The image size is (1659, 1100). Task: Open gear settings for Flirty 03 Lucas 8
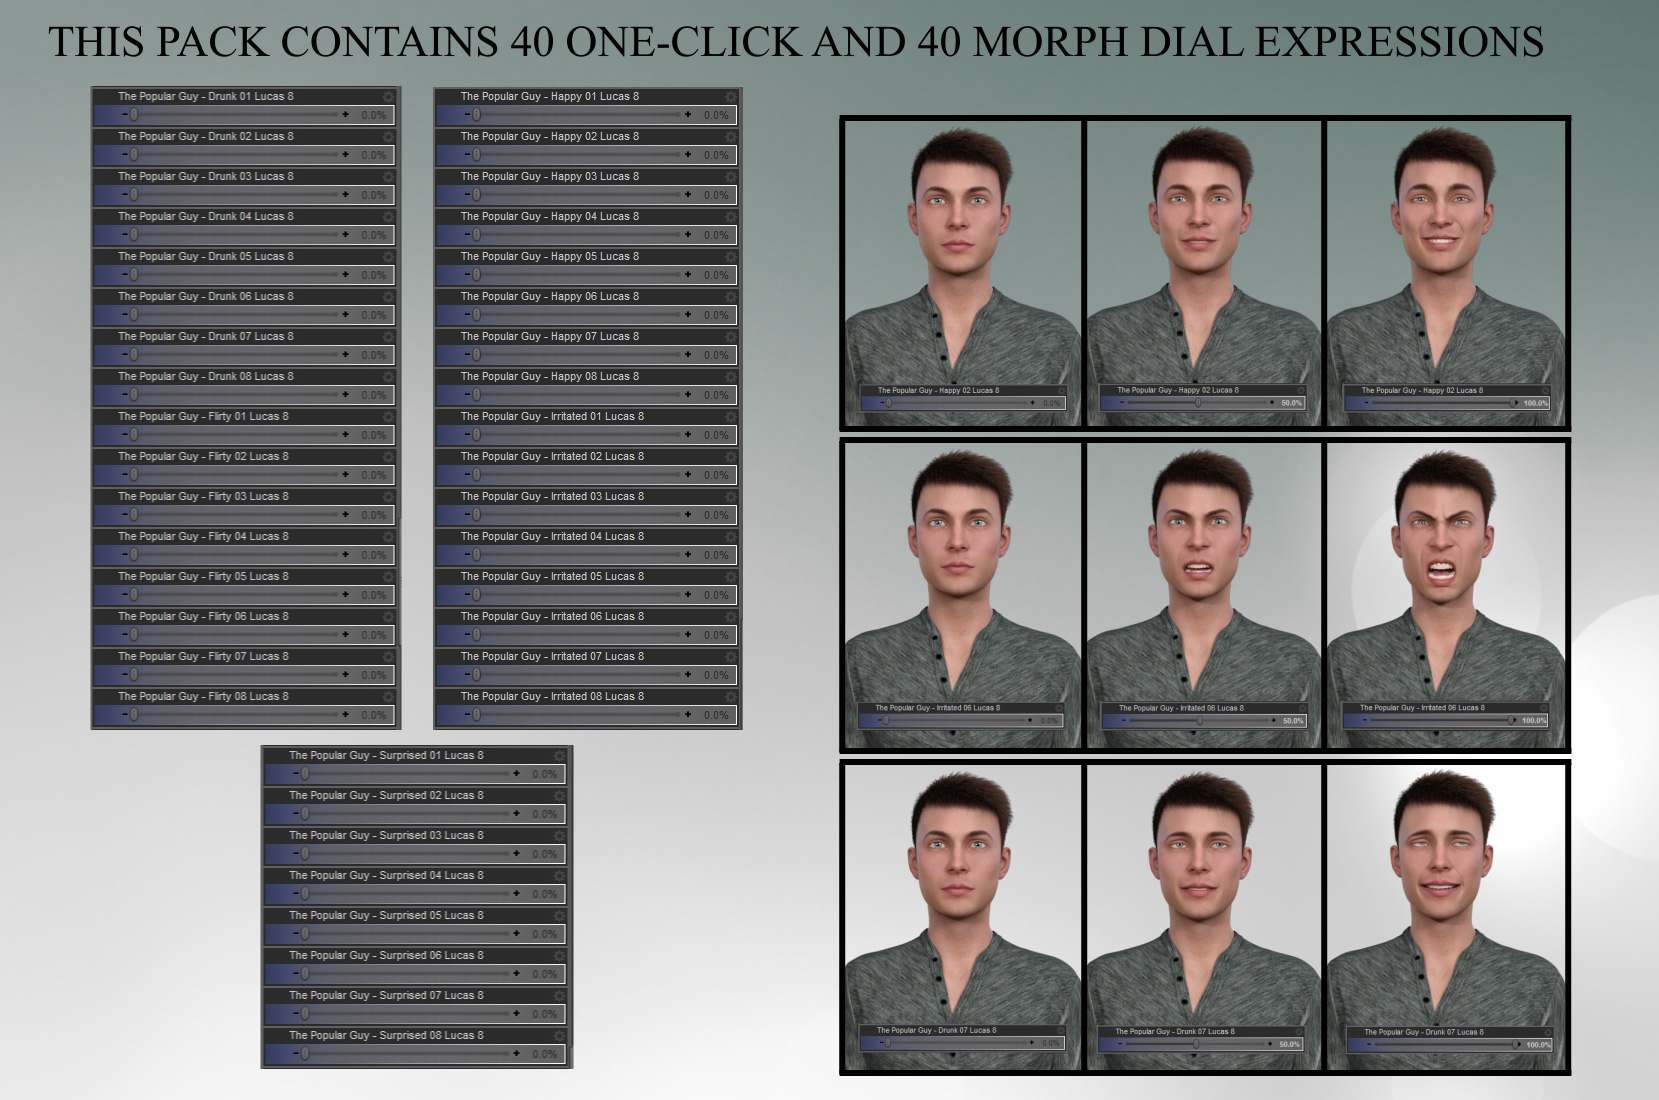tap(388, 497)
